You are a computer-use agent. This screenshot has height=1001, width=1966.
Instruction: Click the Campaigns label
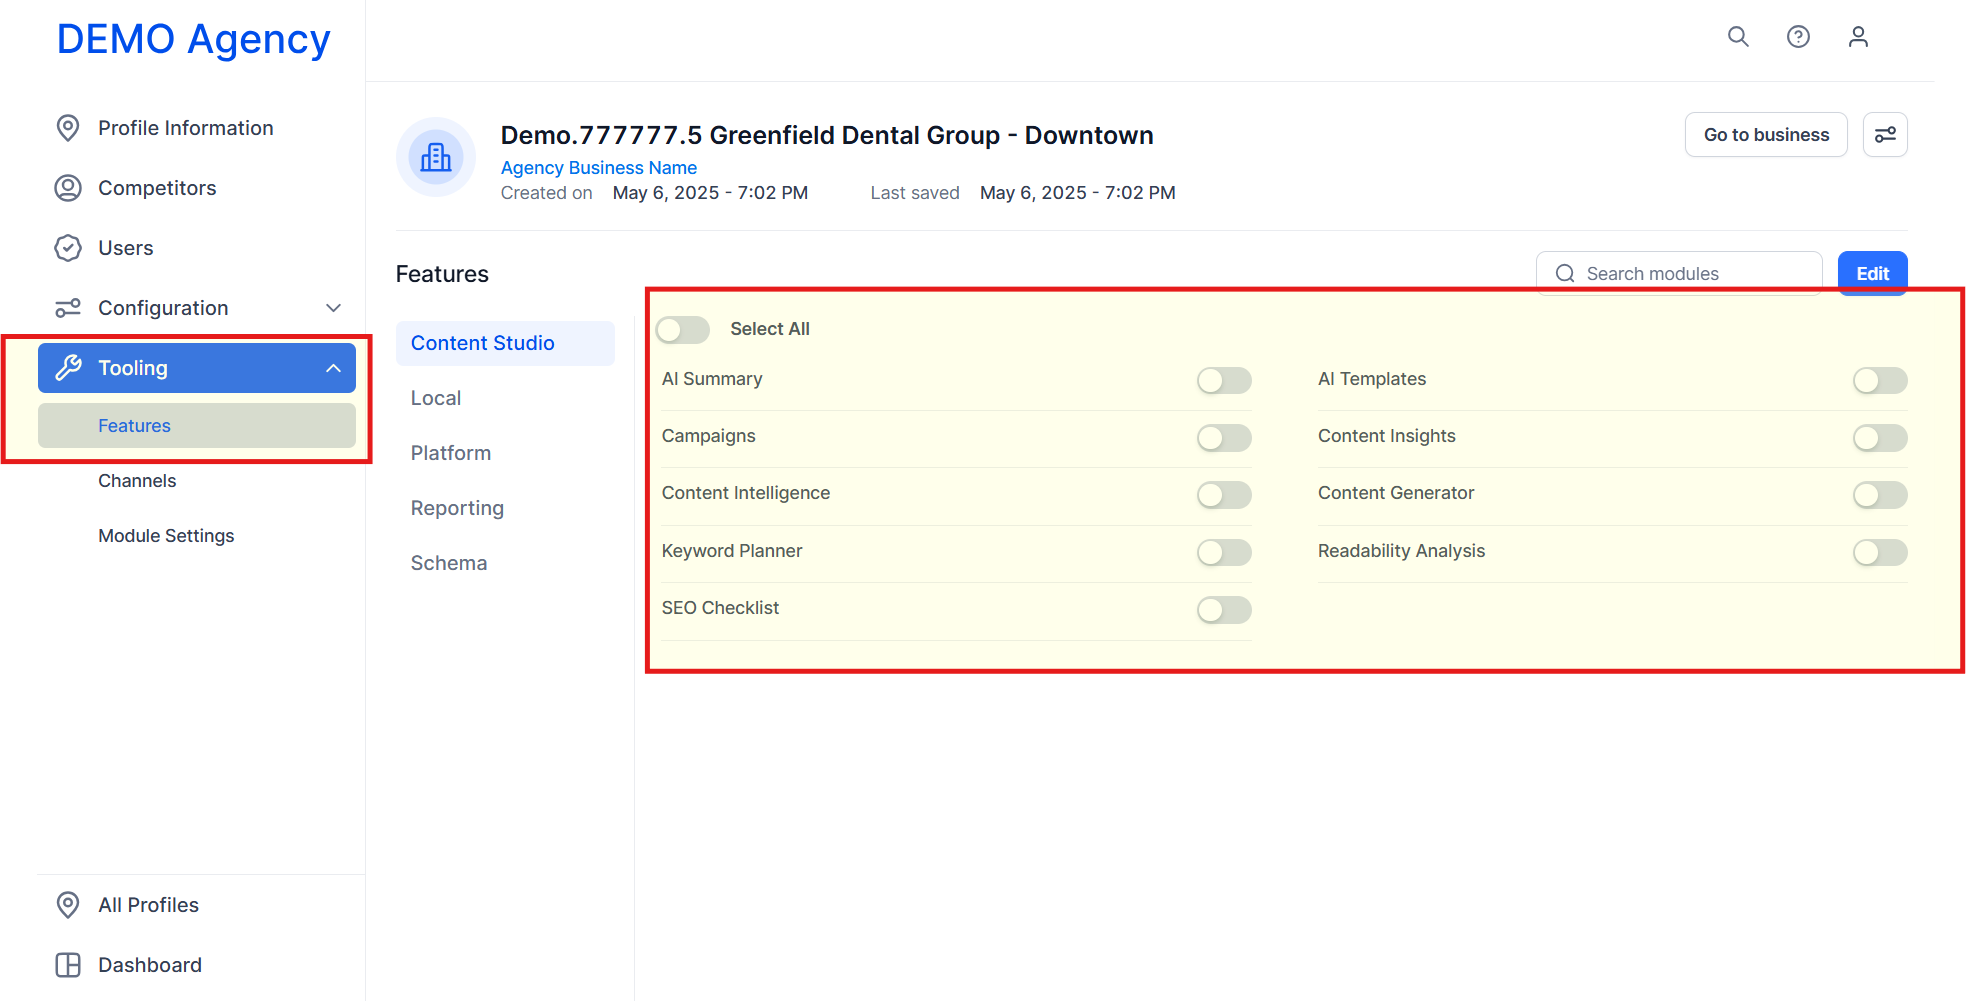coord(709,436)
